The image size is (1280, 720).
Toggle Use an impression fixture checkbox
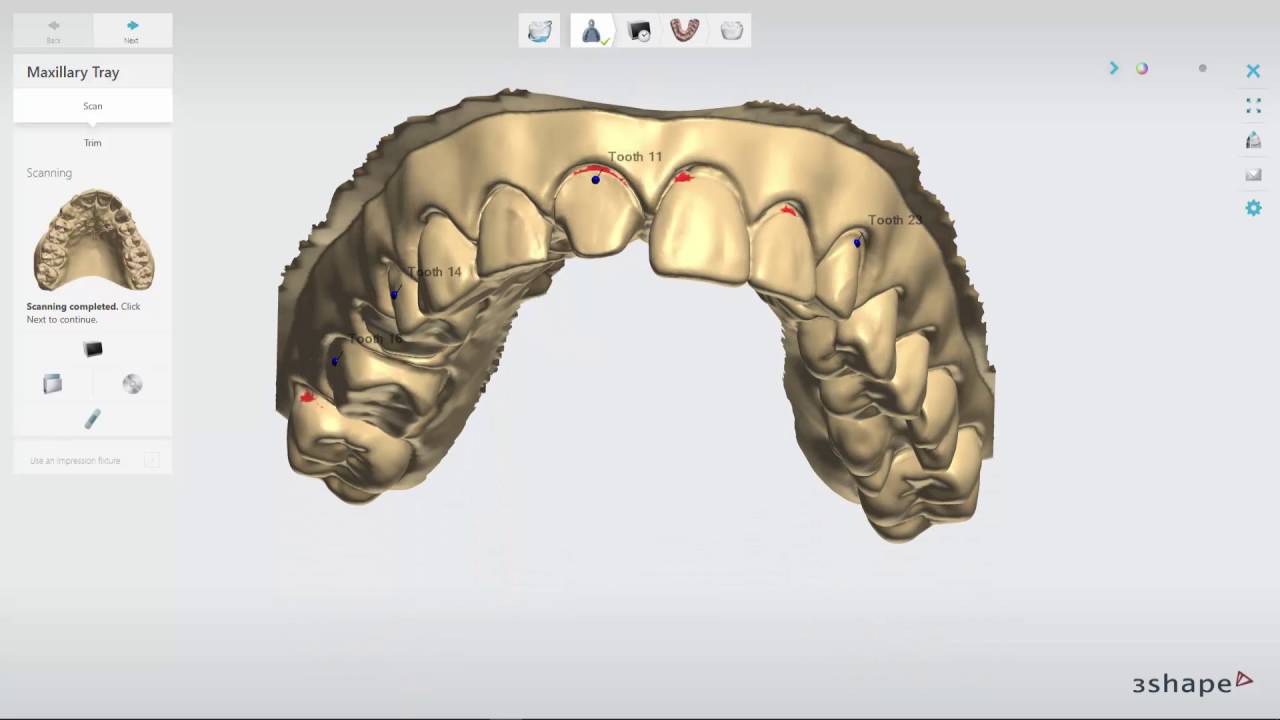152,460
